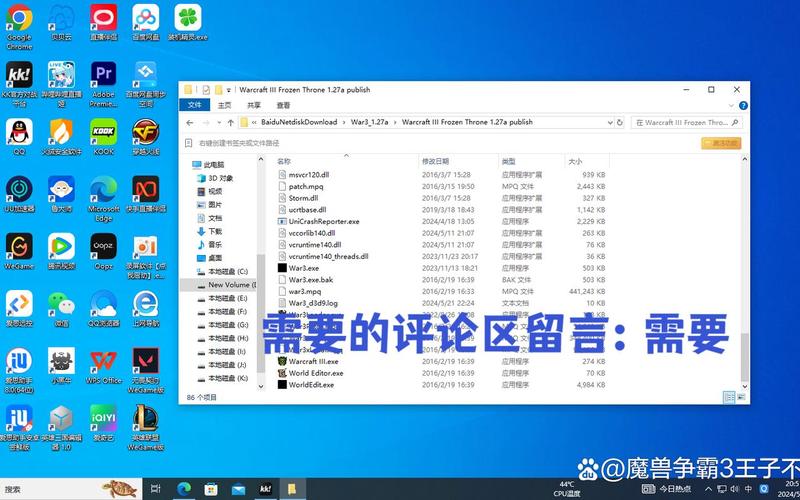The height and width of the screenshot is (500, 800).
Task: Open Mail app in taskbar
Action: click(238, 489)
